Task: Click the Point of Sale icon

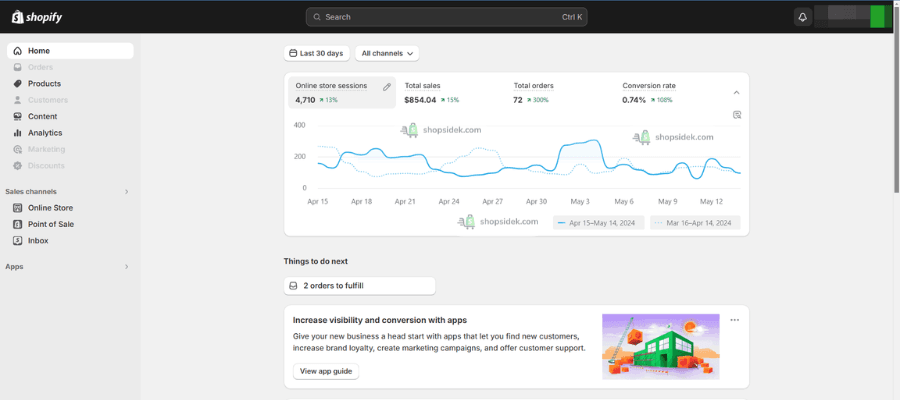Action: pyautogui.click(x=17, y=224)
